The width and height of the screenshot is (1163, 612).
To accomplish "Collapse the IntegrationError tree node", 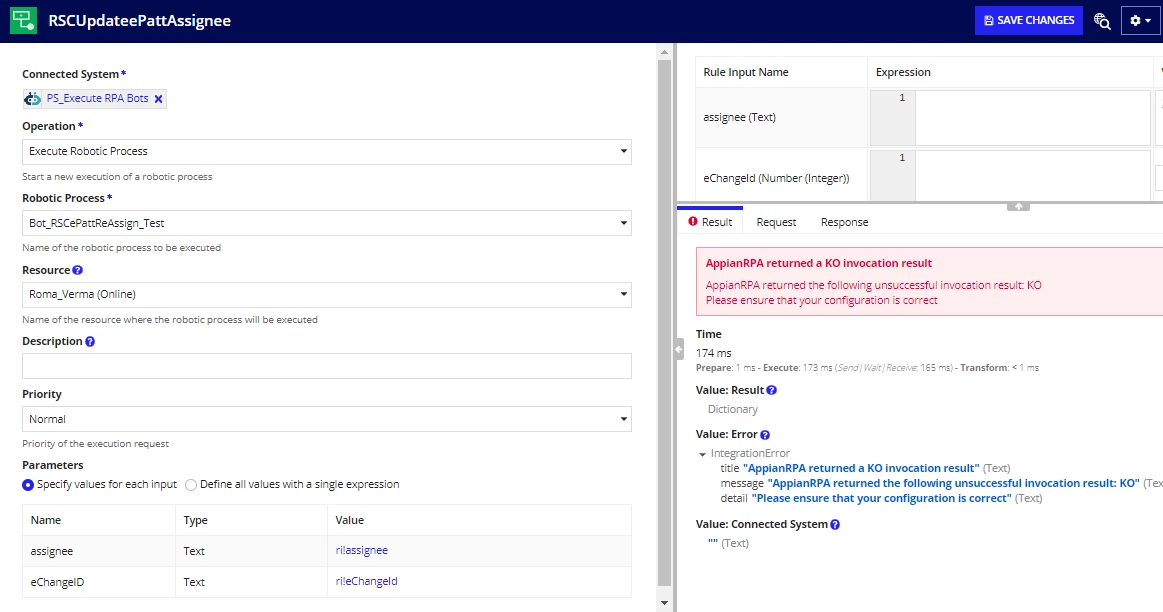I will click(x=702, y=454).
